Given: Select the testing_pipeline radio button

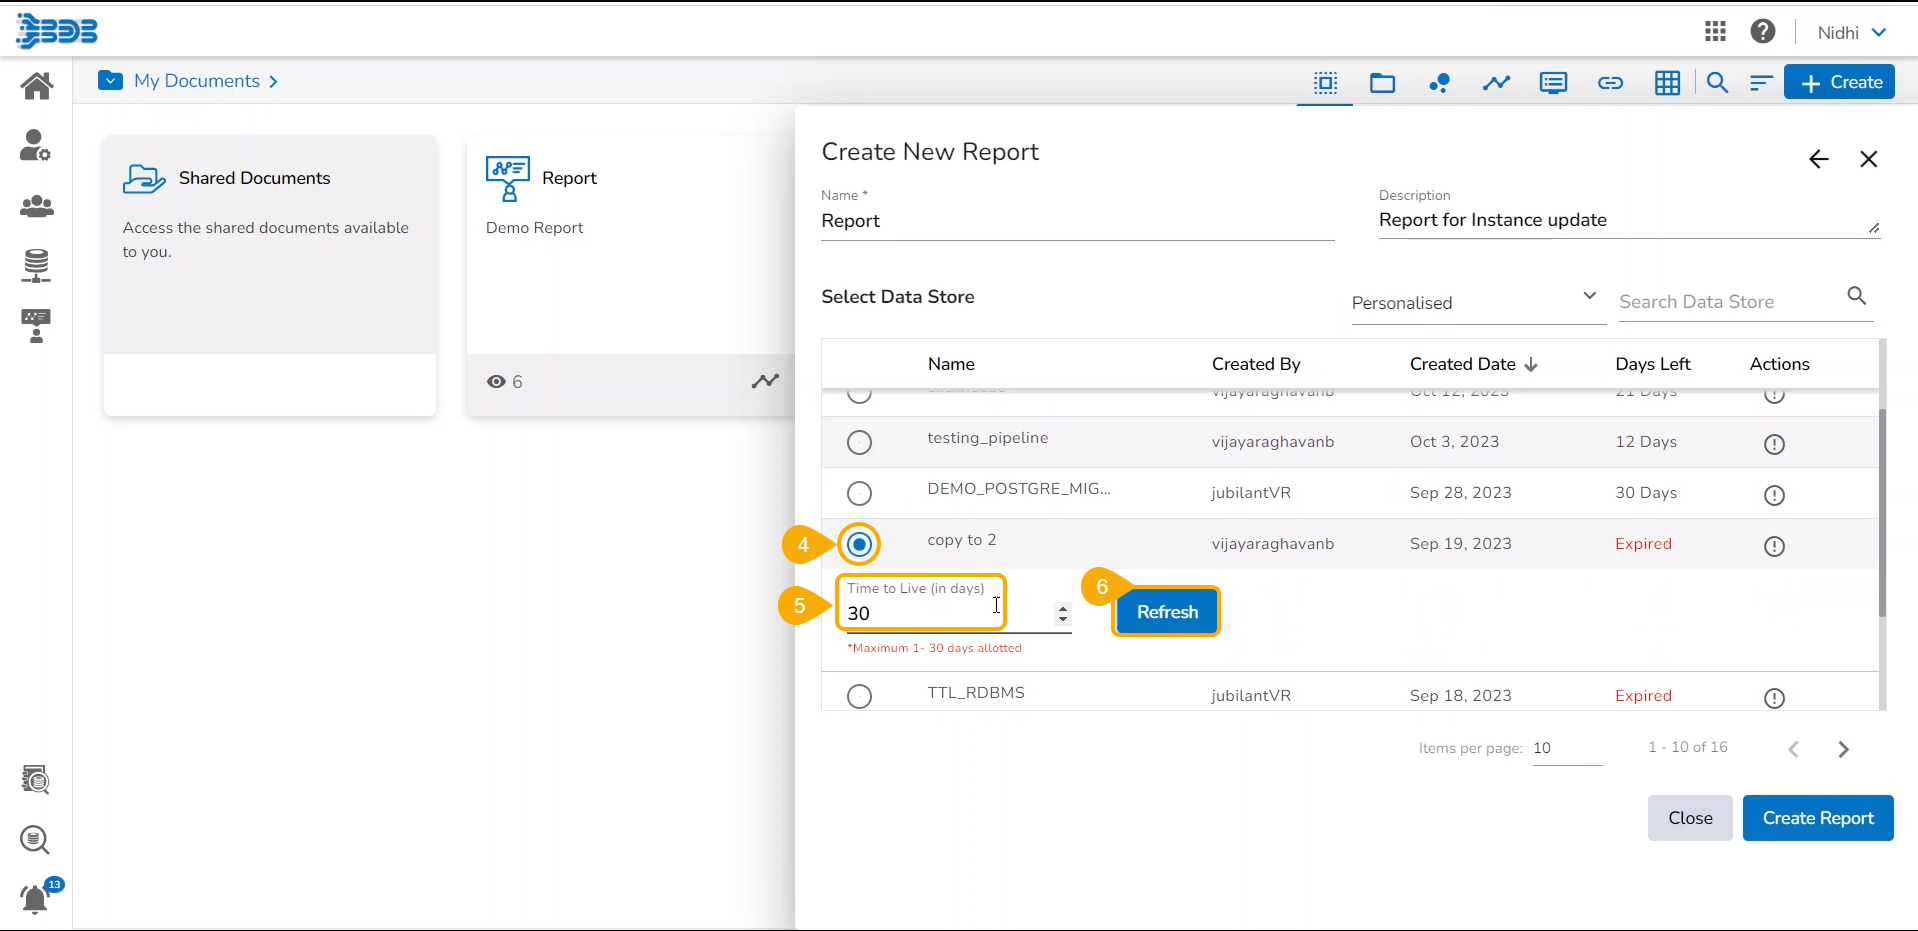Looking at the screenshot, I should coord(859,442).
